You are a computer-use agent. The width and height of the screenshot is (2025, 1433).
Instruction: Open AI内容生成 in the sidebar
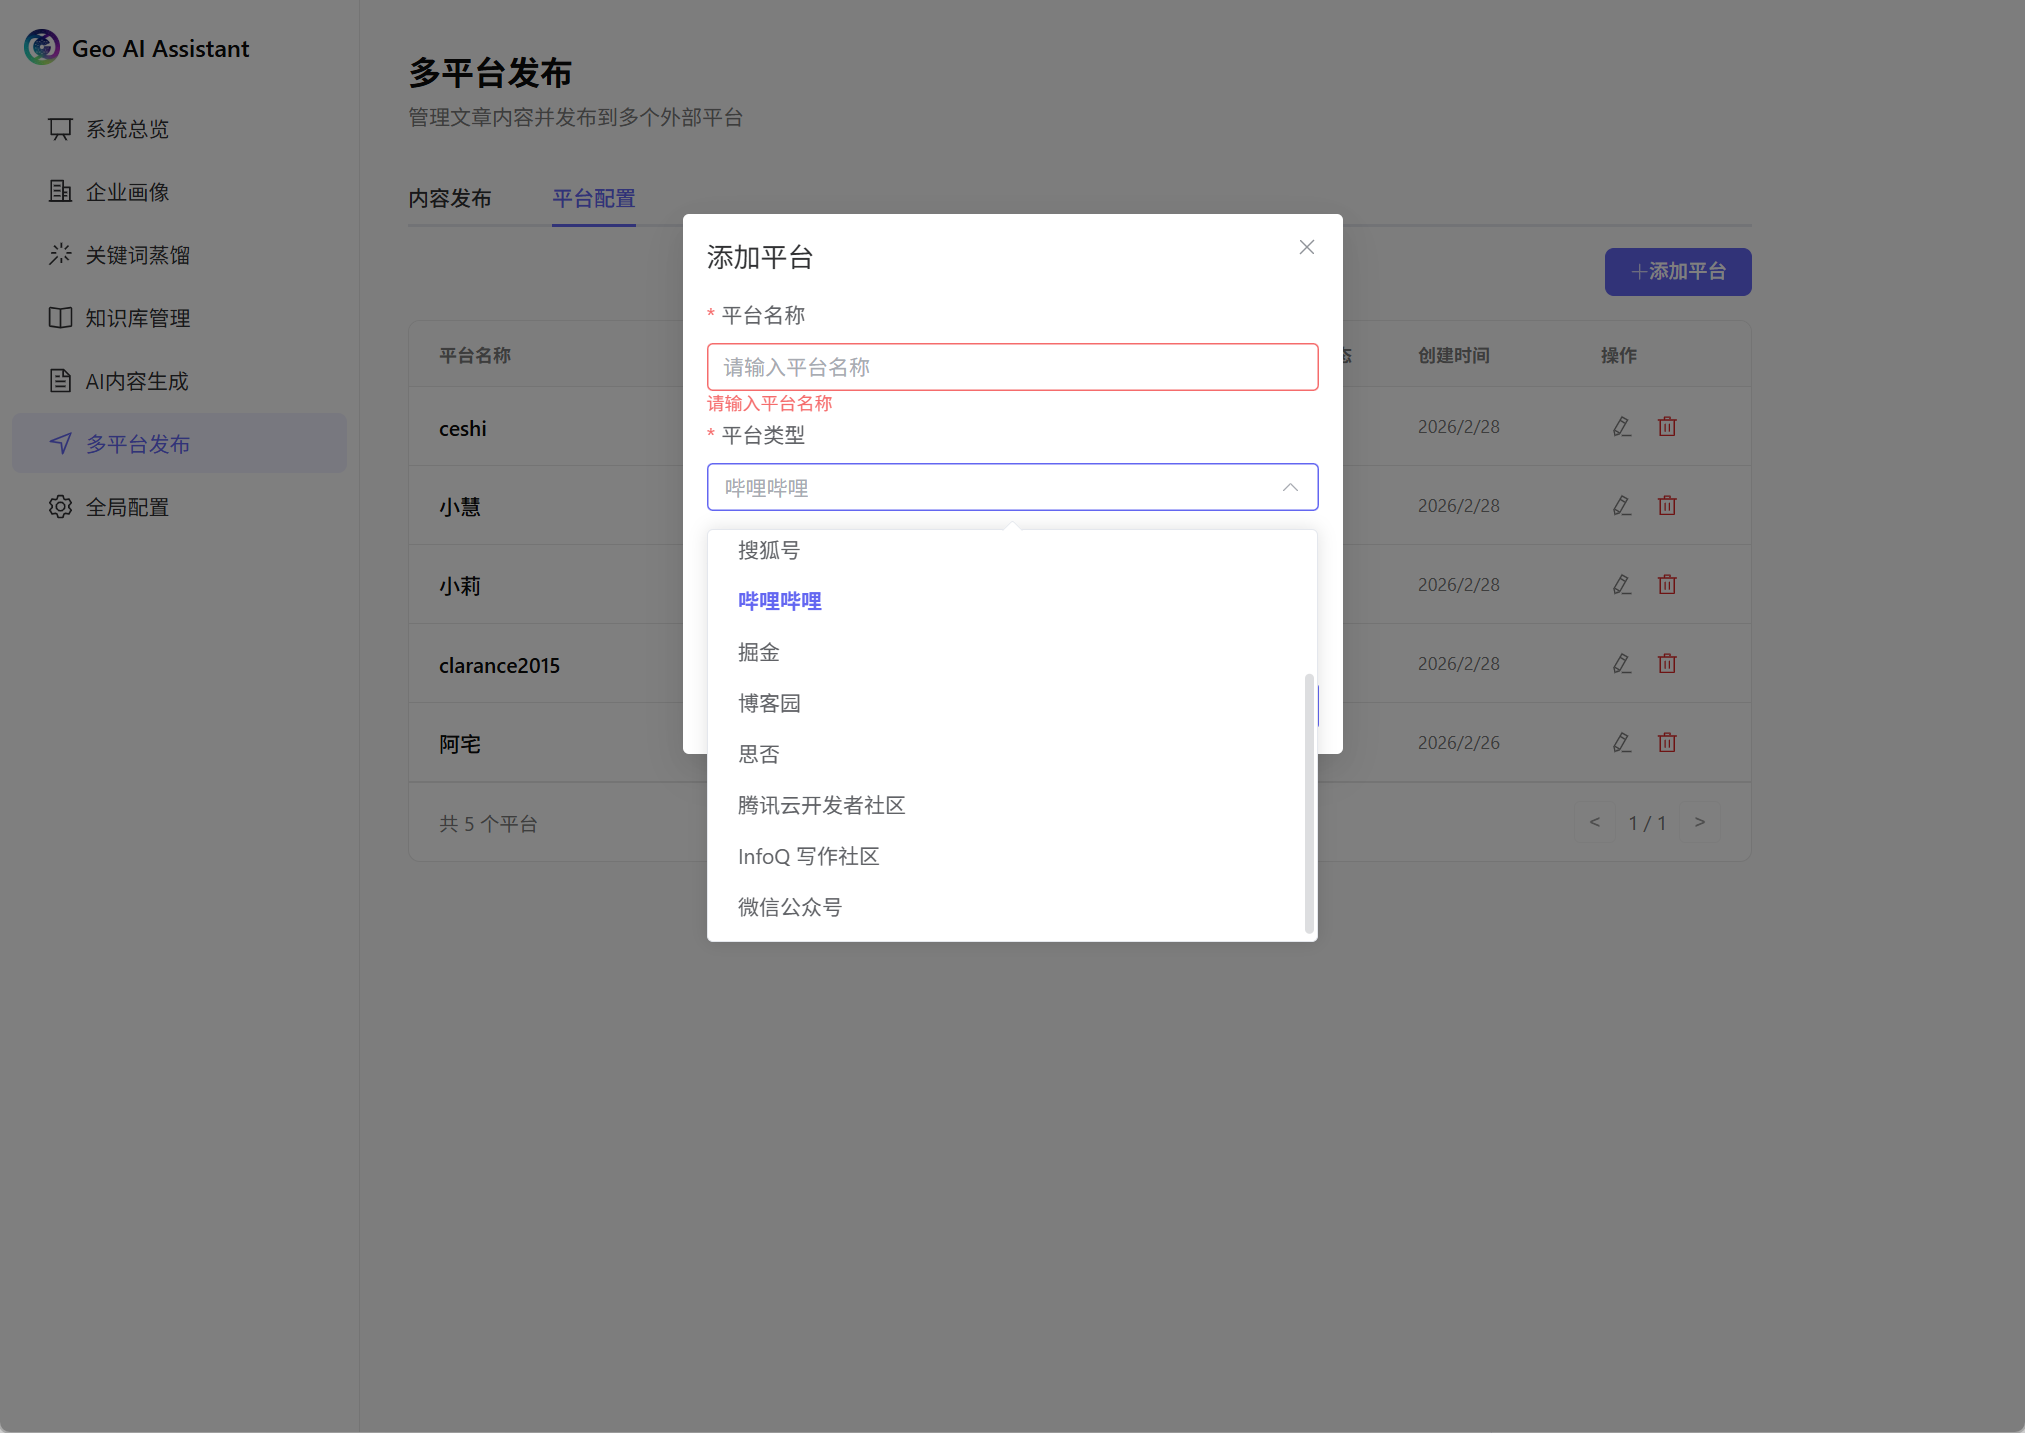click(x=179, y=381)
